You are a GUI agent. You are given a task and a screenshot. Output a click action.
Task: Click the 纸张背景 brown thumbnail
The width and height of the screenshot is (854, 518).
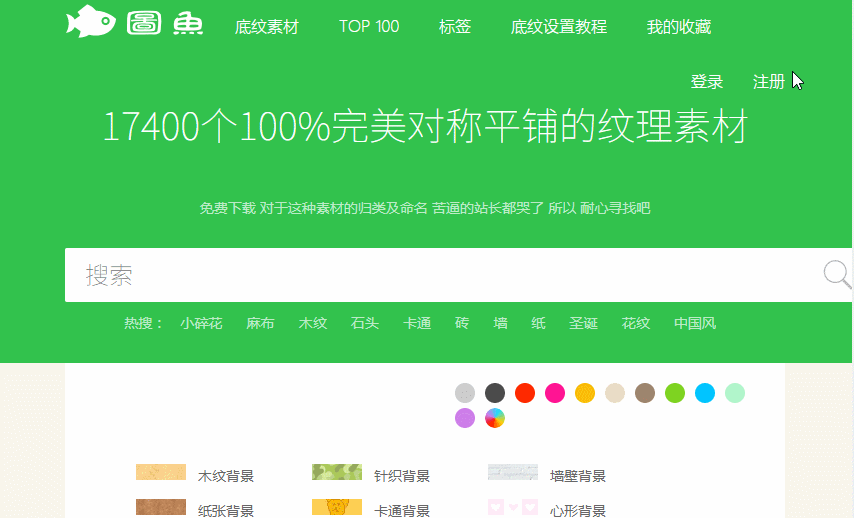pos(161,507)
